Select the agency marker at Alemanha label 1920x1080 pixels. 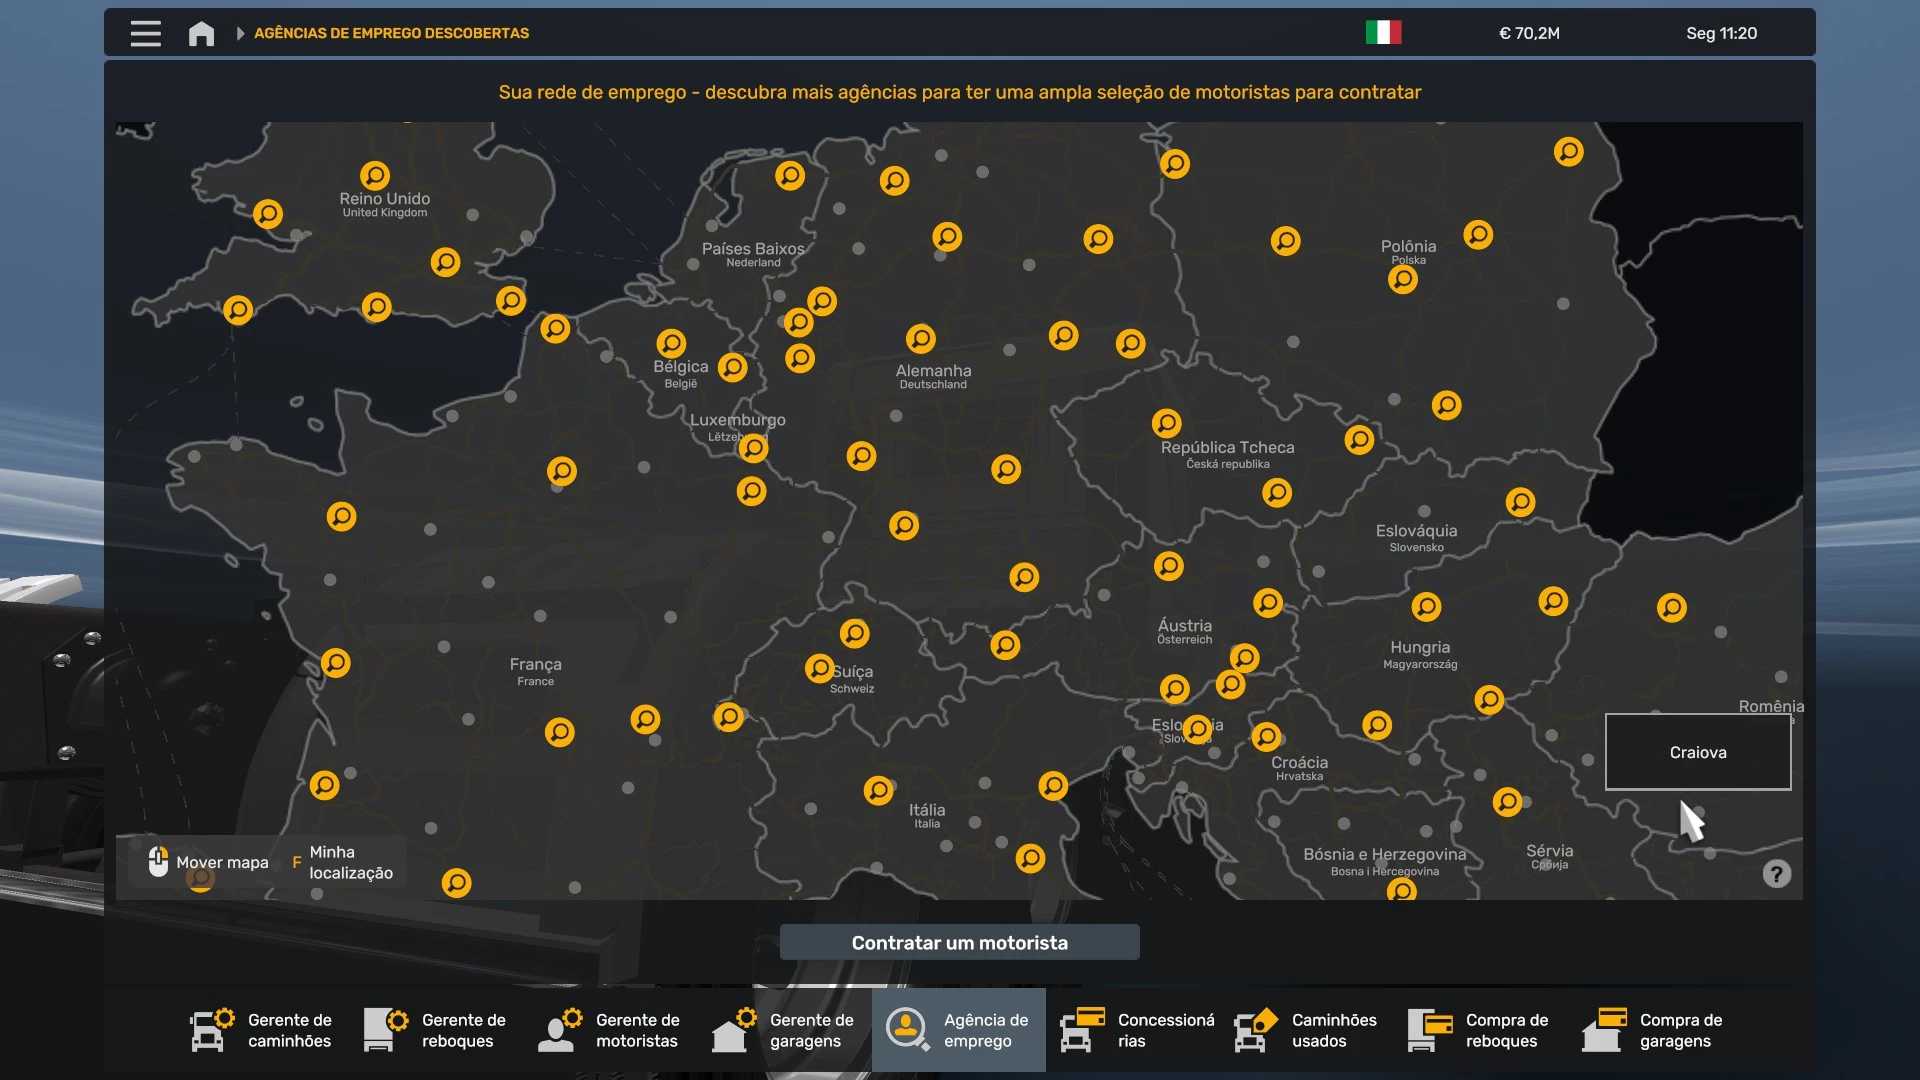pyautogui.click(x=920, y=338)
